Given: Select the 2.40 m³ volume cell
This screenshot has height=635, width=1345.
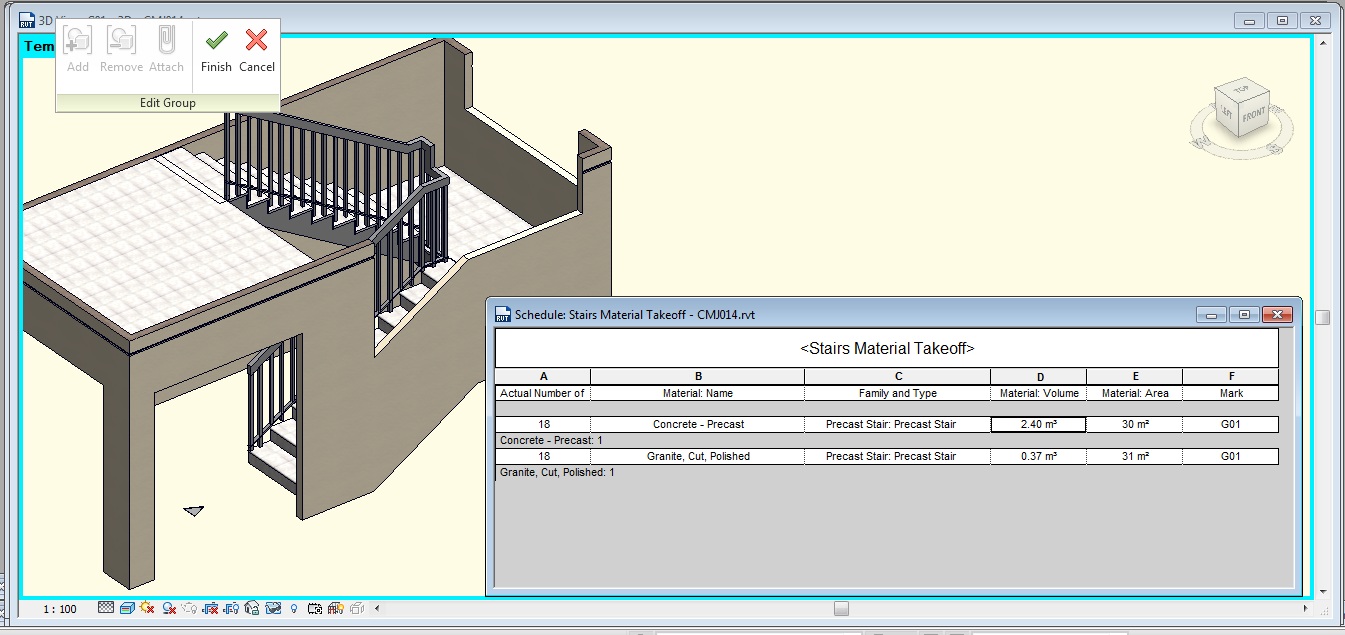Looking at the screenshot, I should (x=1038, y=424).
